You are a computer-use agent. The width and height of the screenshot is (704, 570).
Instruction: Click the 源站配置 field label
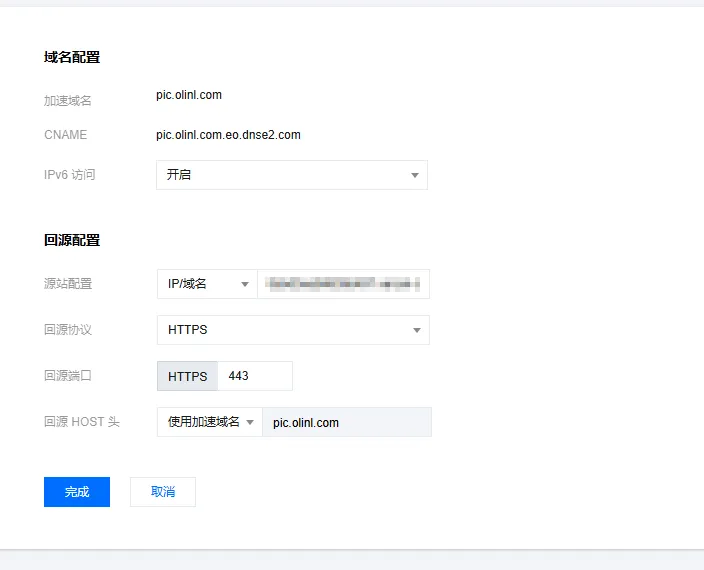68,284
